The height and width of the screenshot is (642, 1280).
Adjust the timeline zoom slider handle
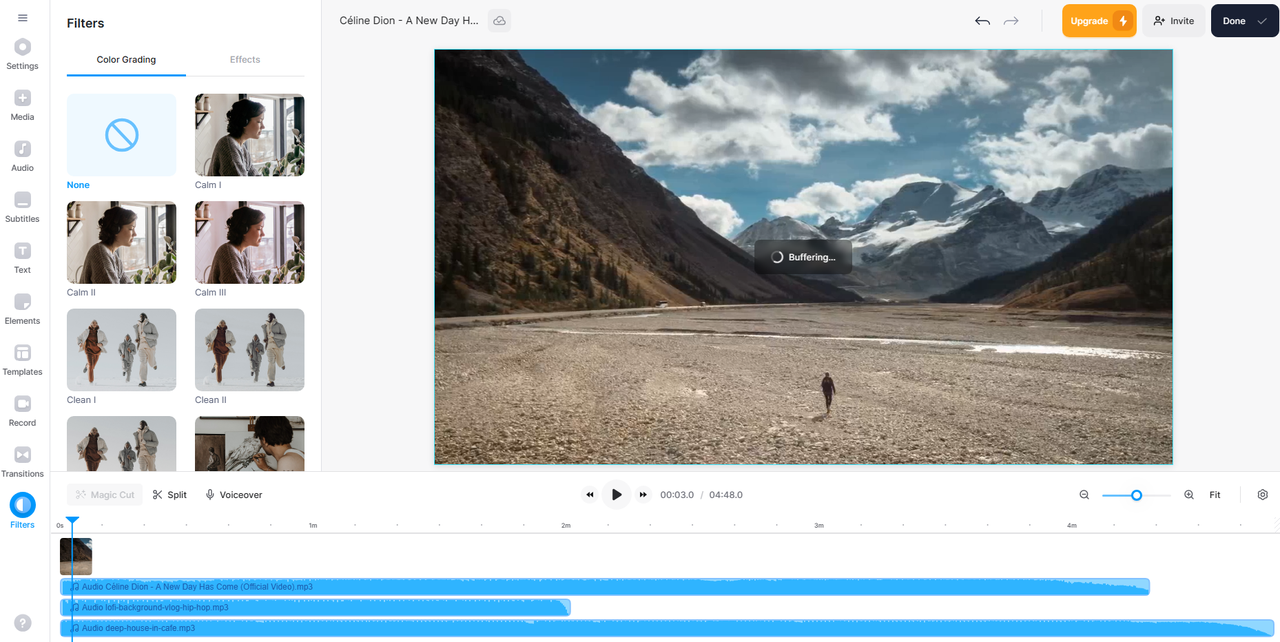1136,495
